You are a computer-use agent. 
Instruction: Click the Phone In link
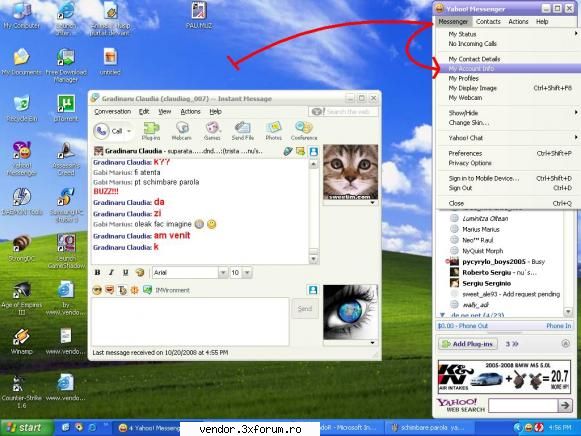[558, 326]
